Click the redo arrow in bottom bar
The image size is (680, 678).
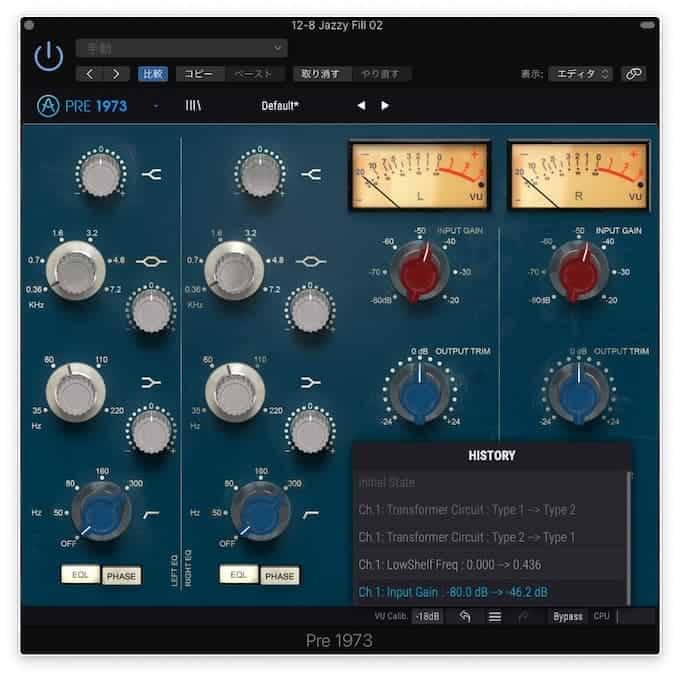pos(523,616)
